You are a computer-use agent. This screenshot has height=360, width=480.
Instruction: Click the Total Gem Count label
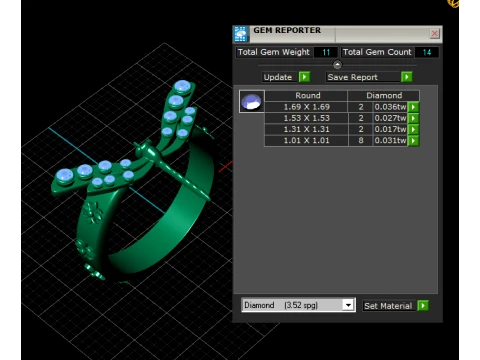(x=377, y=52)
